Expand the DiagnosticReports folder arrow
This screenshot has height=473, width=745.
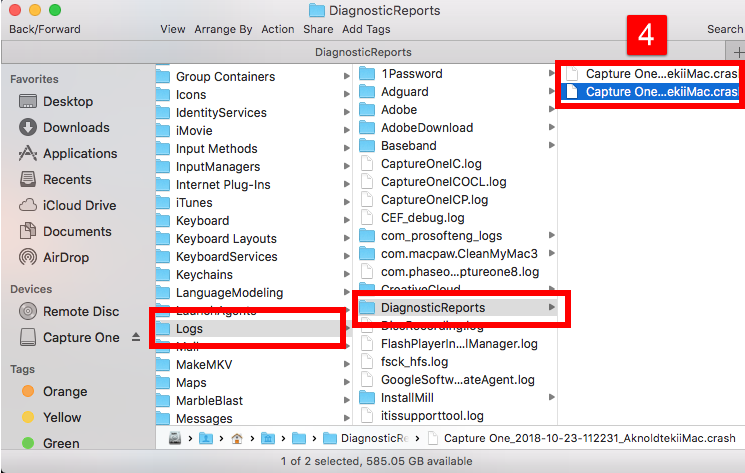551,307
